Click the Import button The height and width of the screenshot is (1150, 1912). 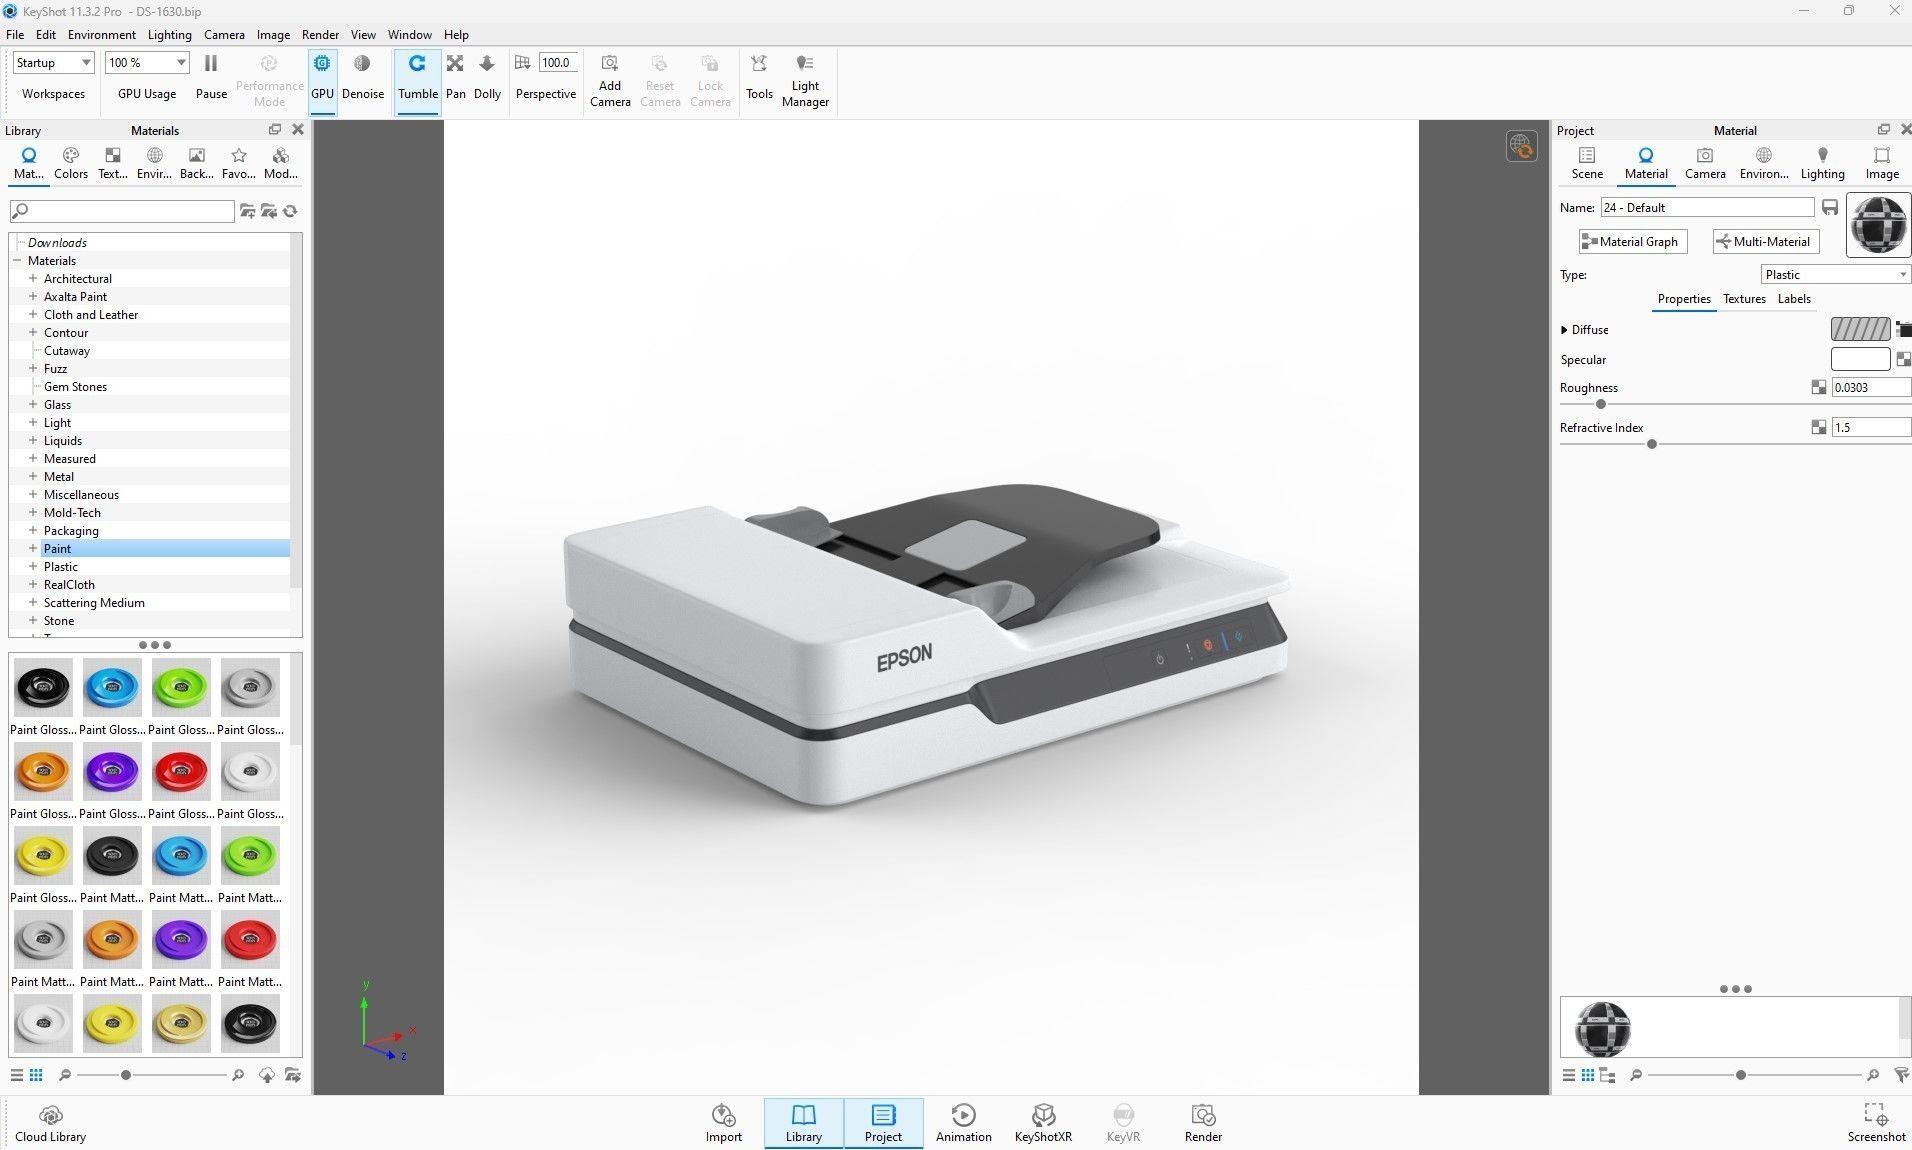[724, 1123]
